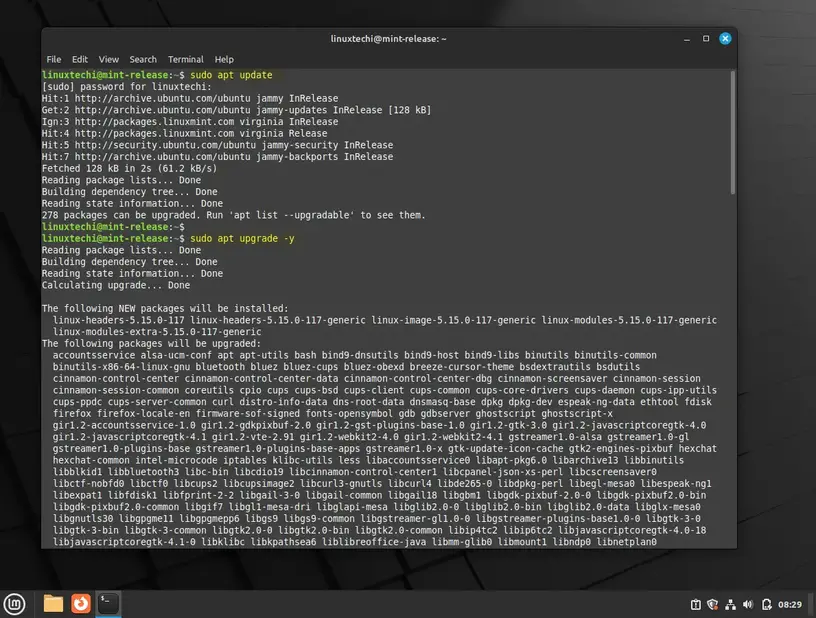Click the empty prompt line before upgrade command
Image resolution: width=816 pixels, height=618 pixels.
(x=113, y=227)
